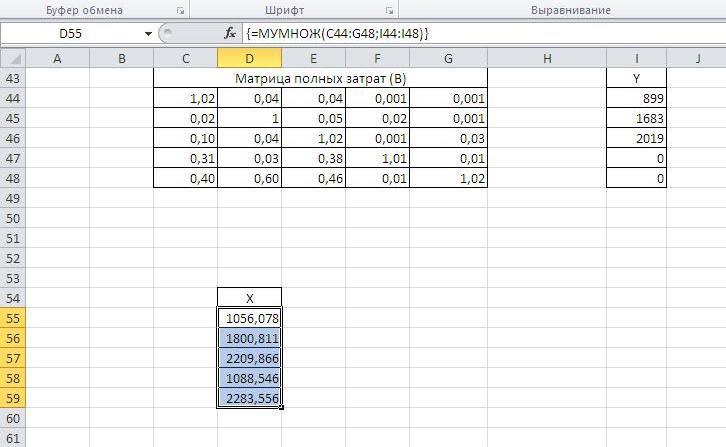726x447 pixels.
Task: Select column C header
Action: (x=185, y=59)
